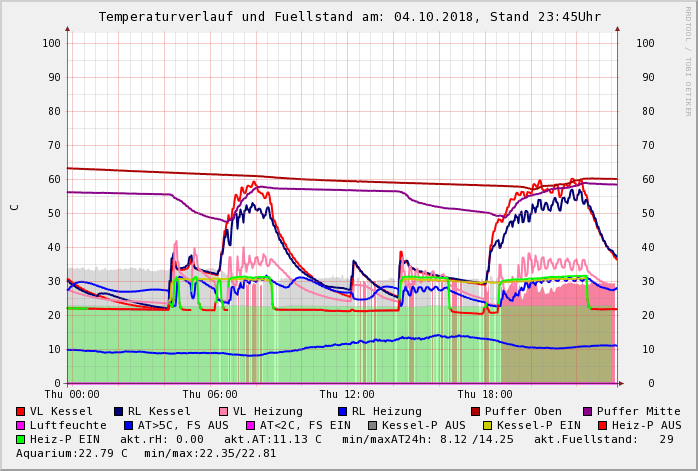Click the red VL Kessel legend swatch

(21, 411)
